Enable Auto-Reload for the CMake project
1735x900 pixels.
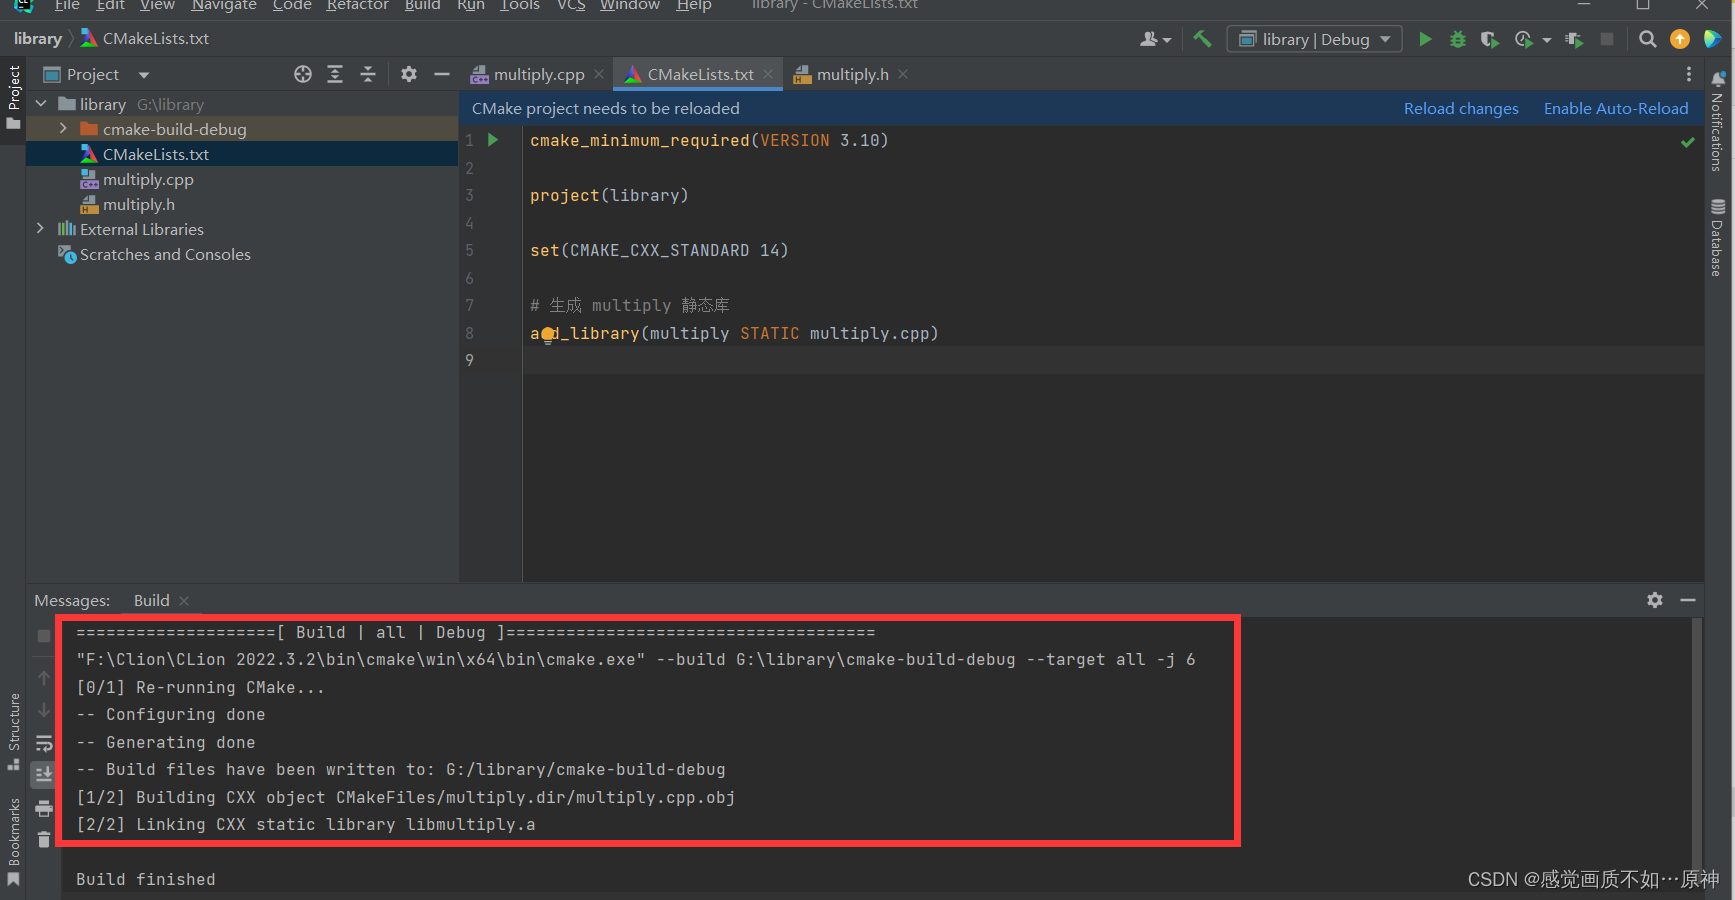(x=1616, y=108)
